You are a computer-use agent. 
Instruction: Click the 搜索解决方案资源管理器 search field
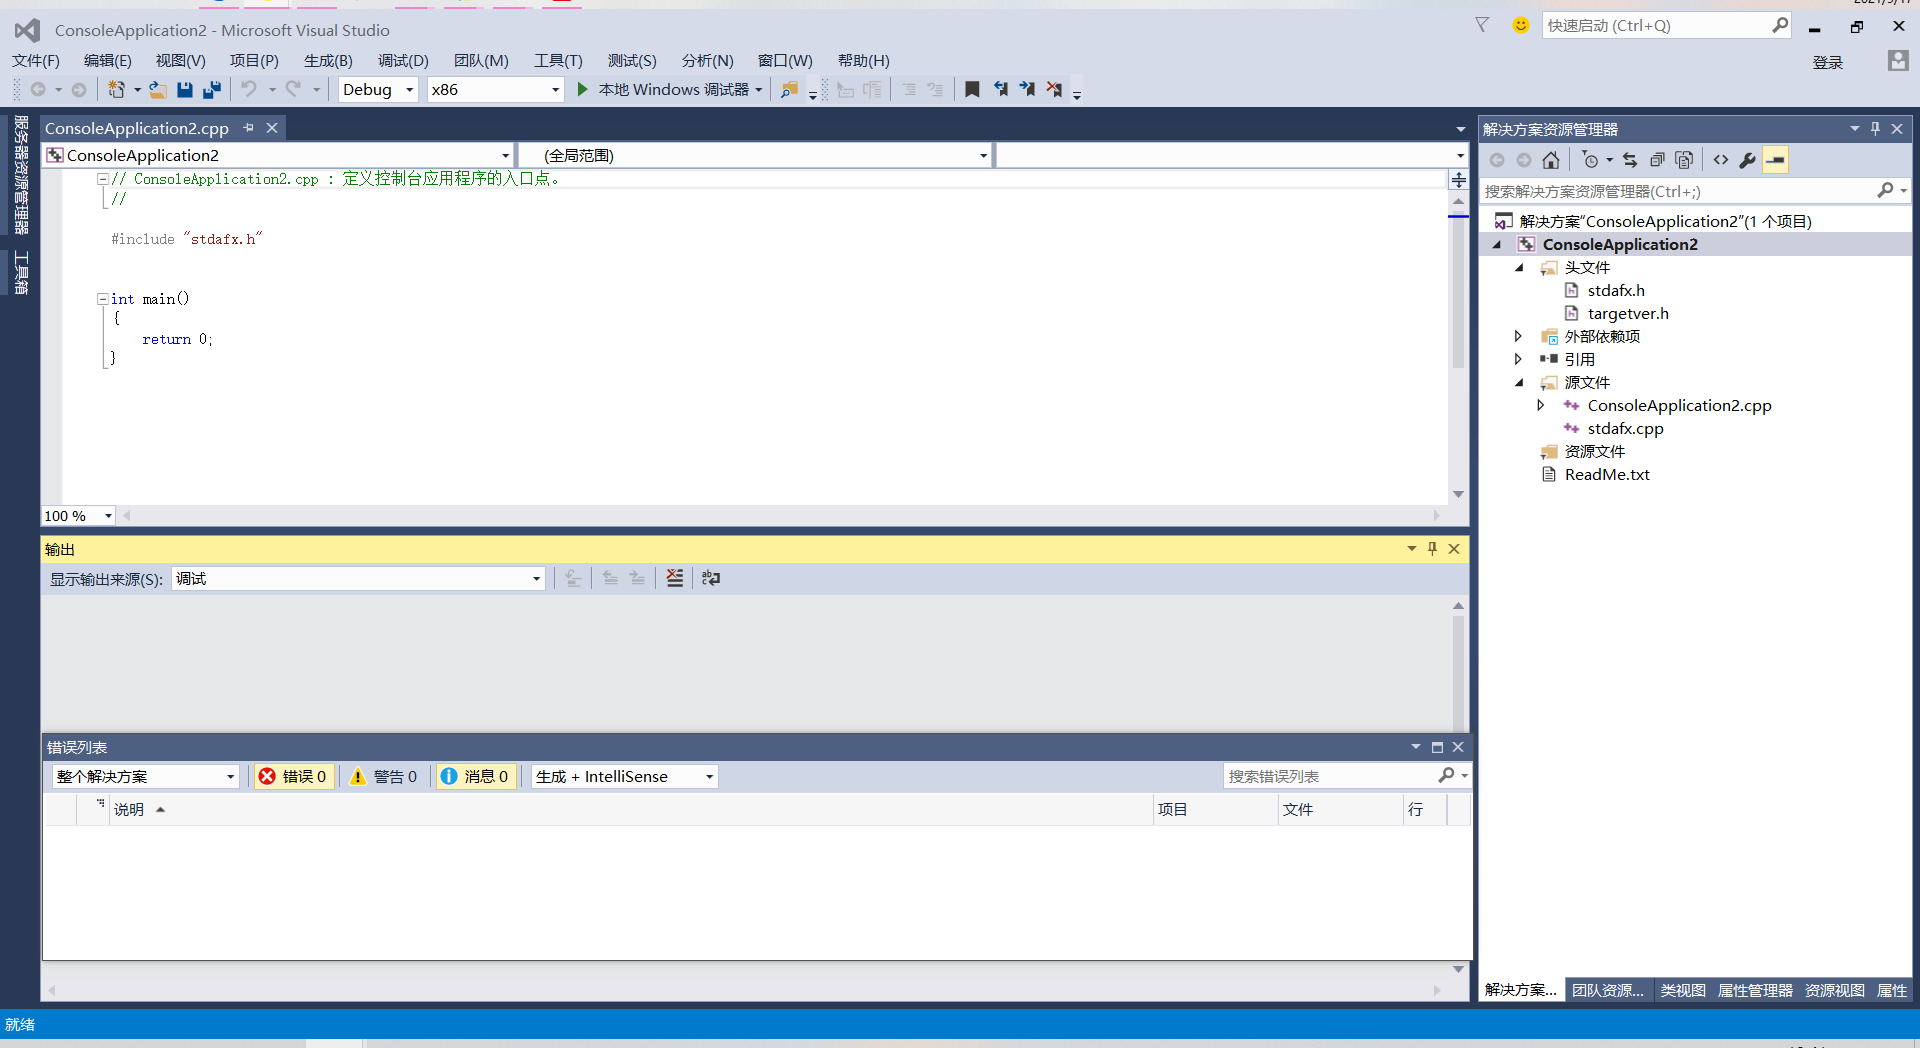(x=1678, y=191)
